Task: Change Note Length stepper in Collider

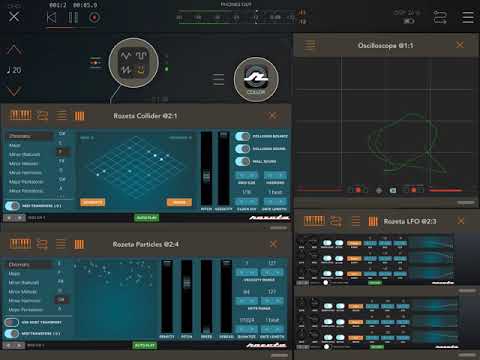Action: (275, 201)
